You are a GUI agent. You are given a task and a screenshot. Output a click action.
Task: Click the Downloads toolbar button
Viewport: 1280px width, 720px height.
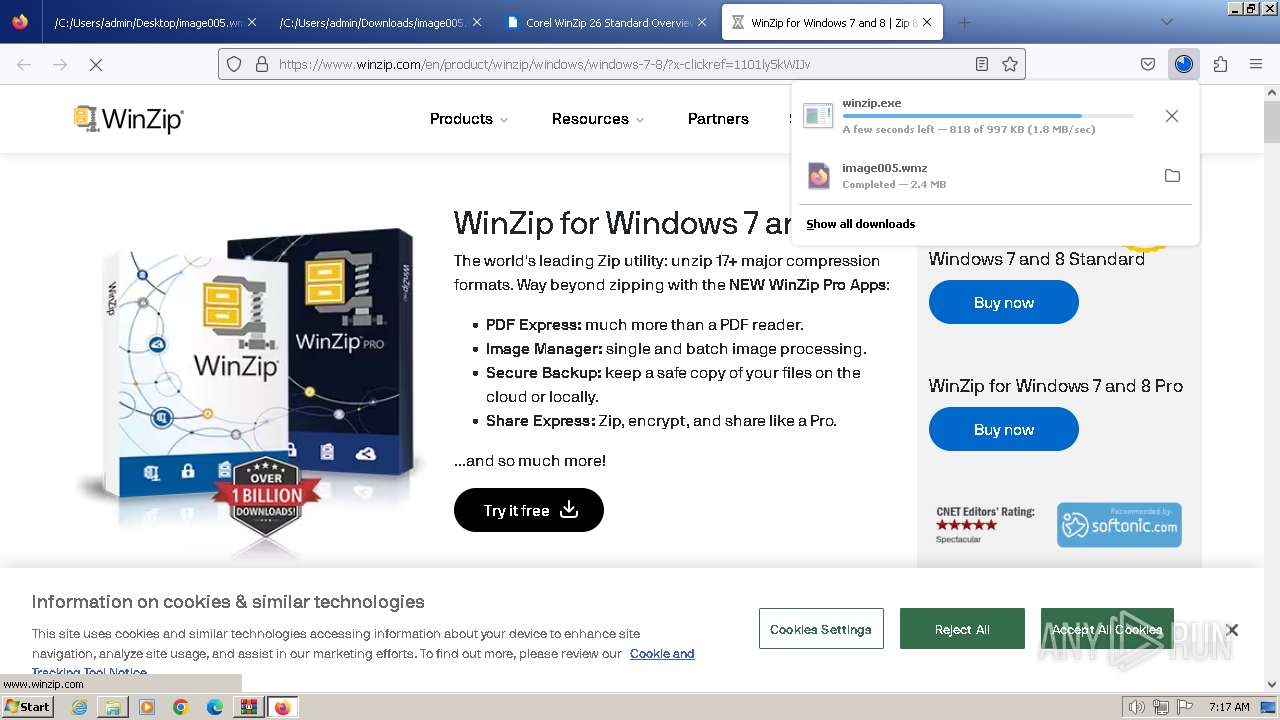coord(1184,64)
